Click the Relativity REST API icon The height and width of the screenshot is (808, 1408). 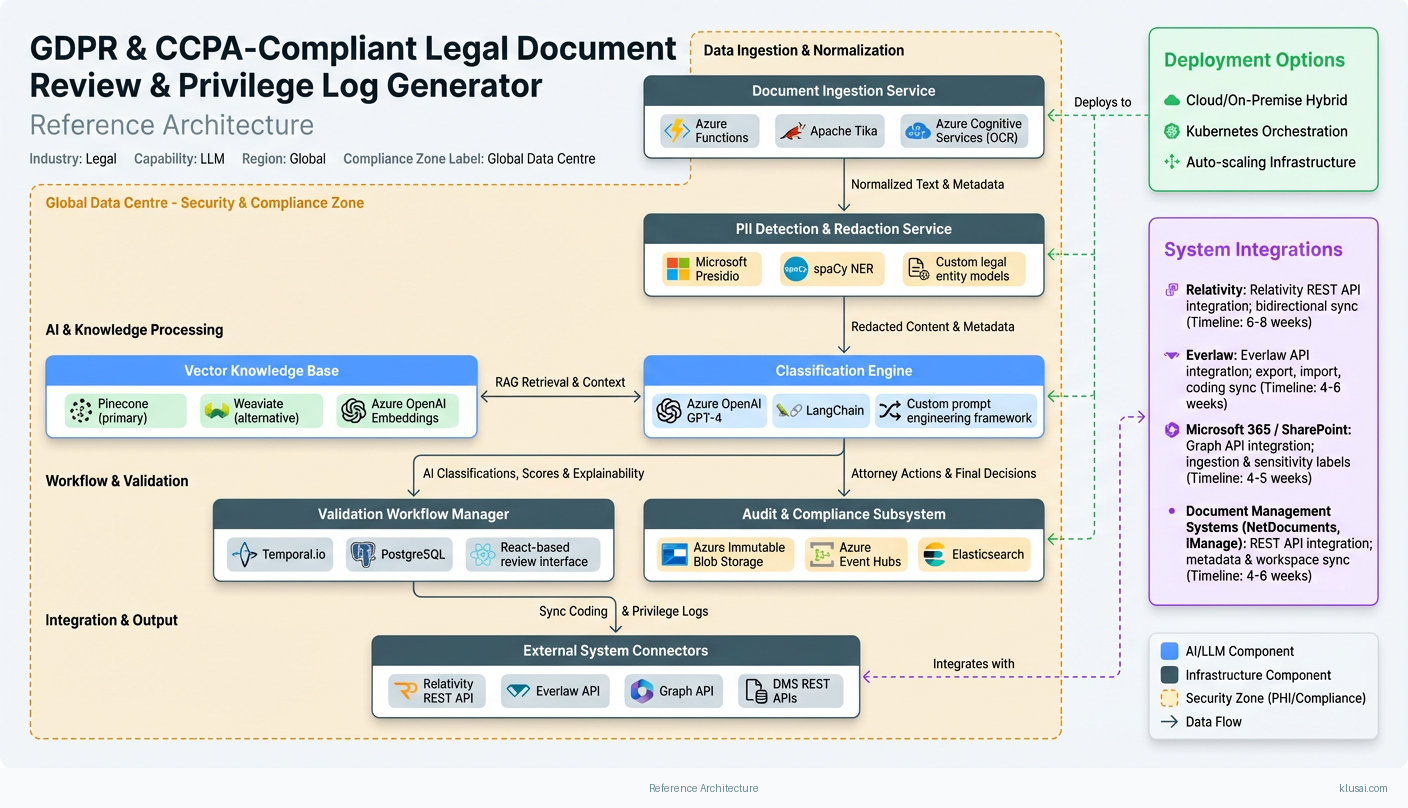[405, 691]
